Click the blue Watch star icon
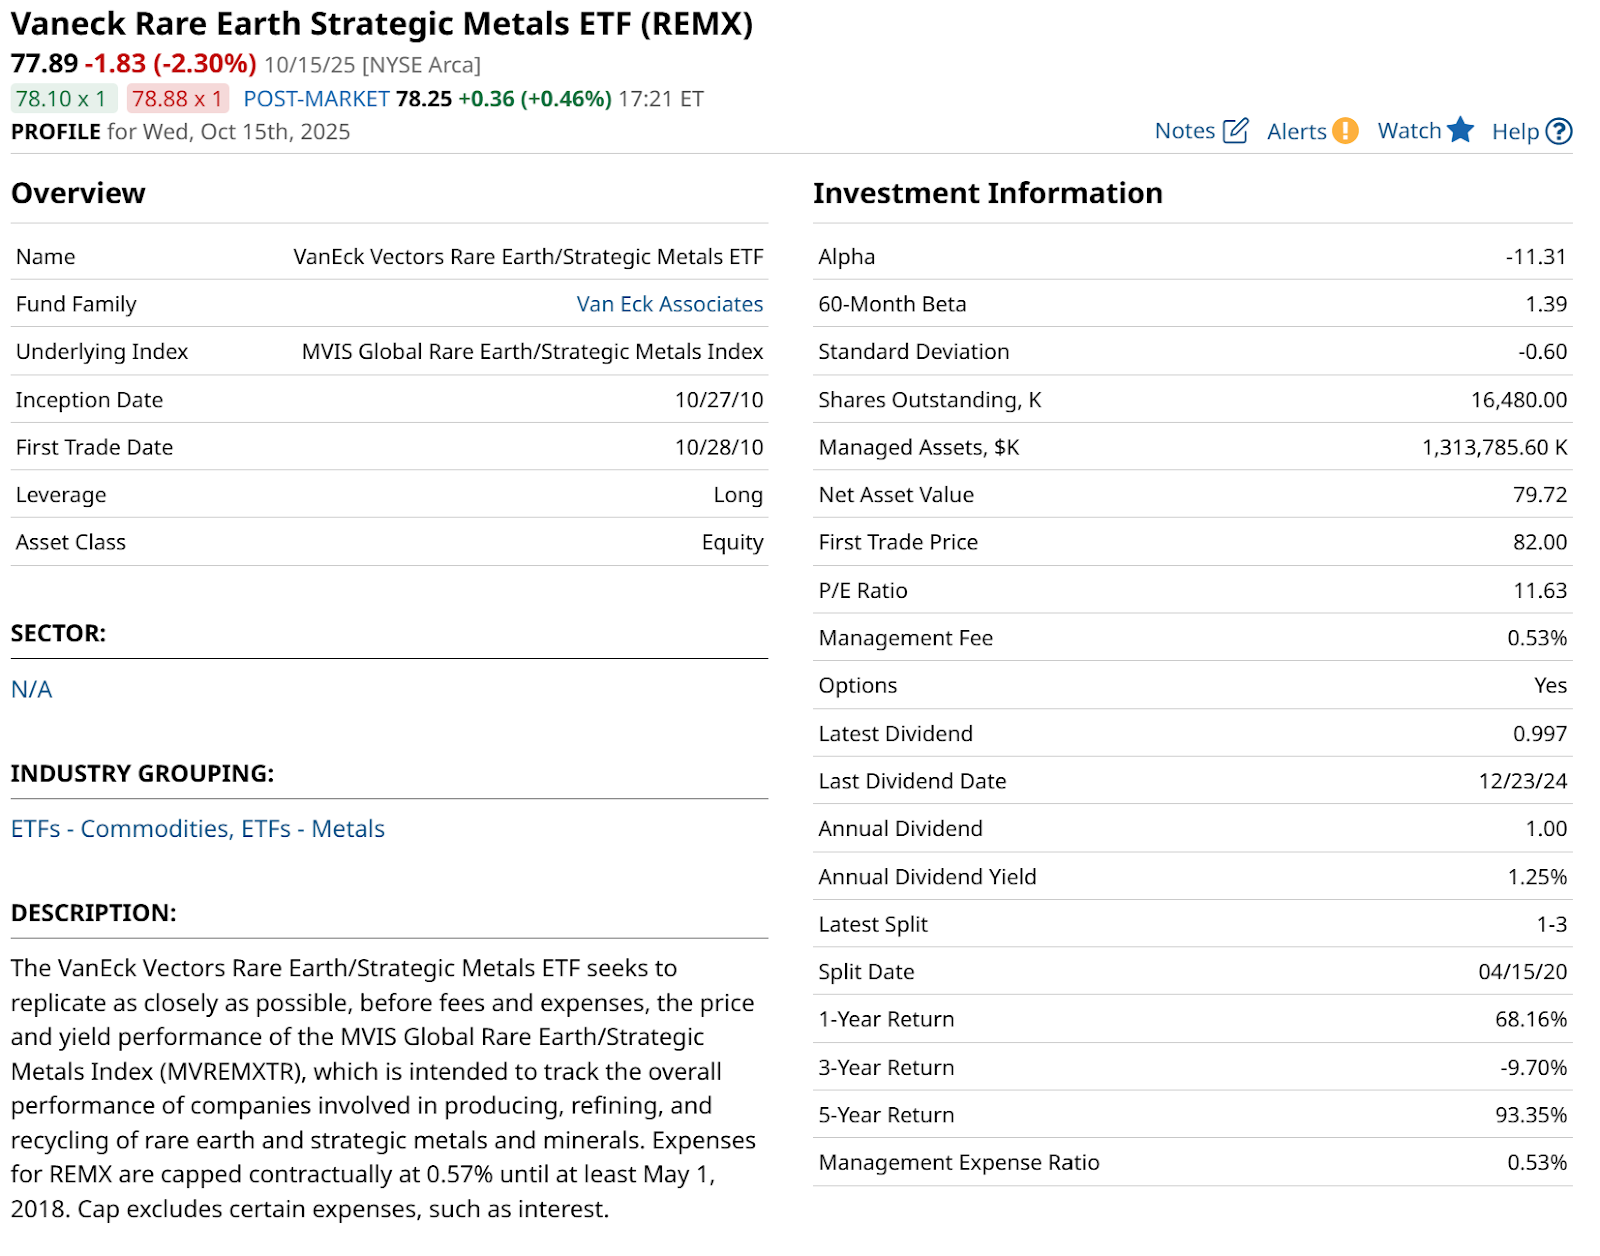The image size is (1600, 1256). pyautogui.click(x=1460, y=130)
